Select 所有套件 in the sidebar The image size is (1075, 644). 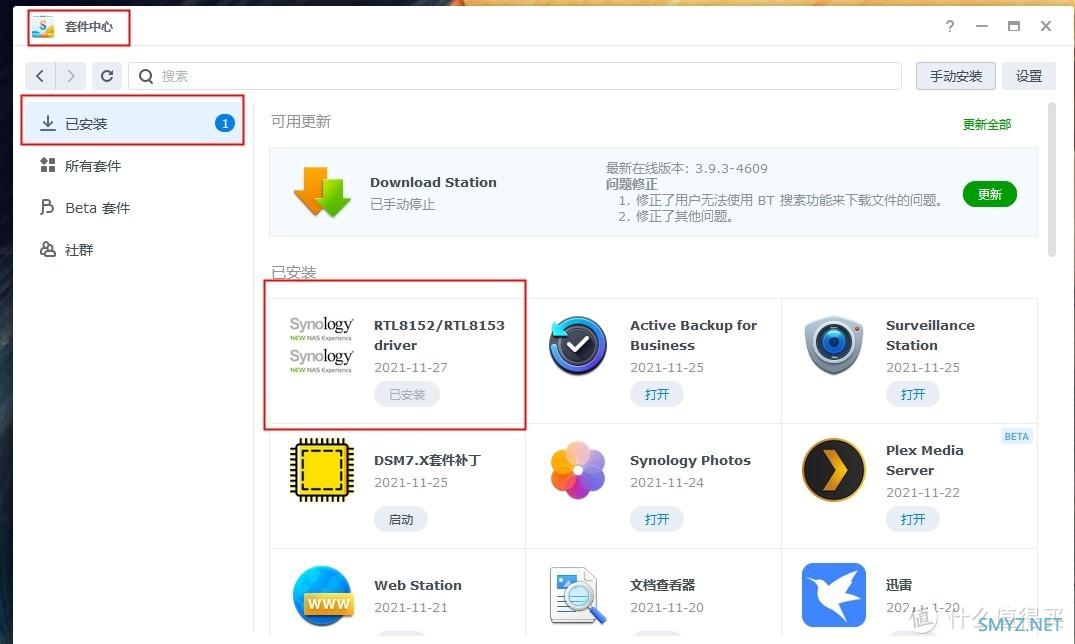tap(132, 165)
